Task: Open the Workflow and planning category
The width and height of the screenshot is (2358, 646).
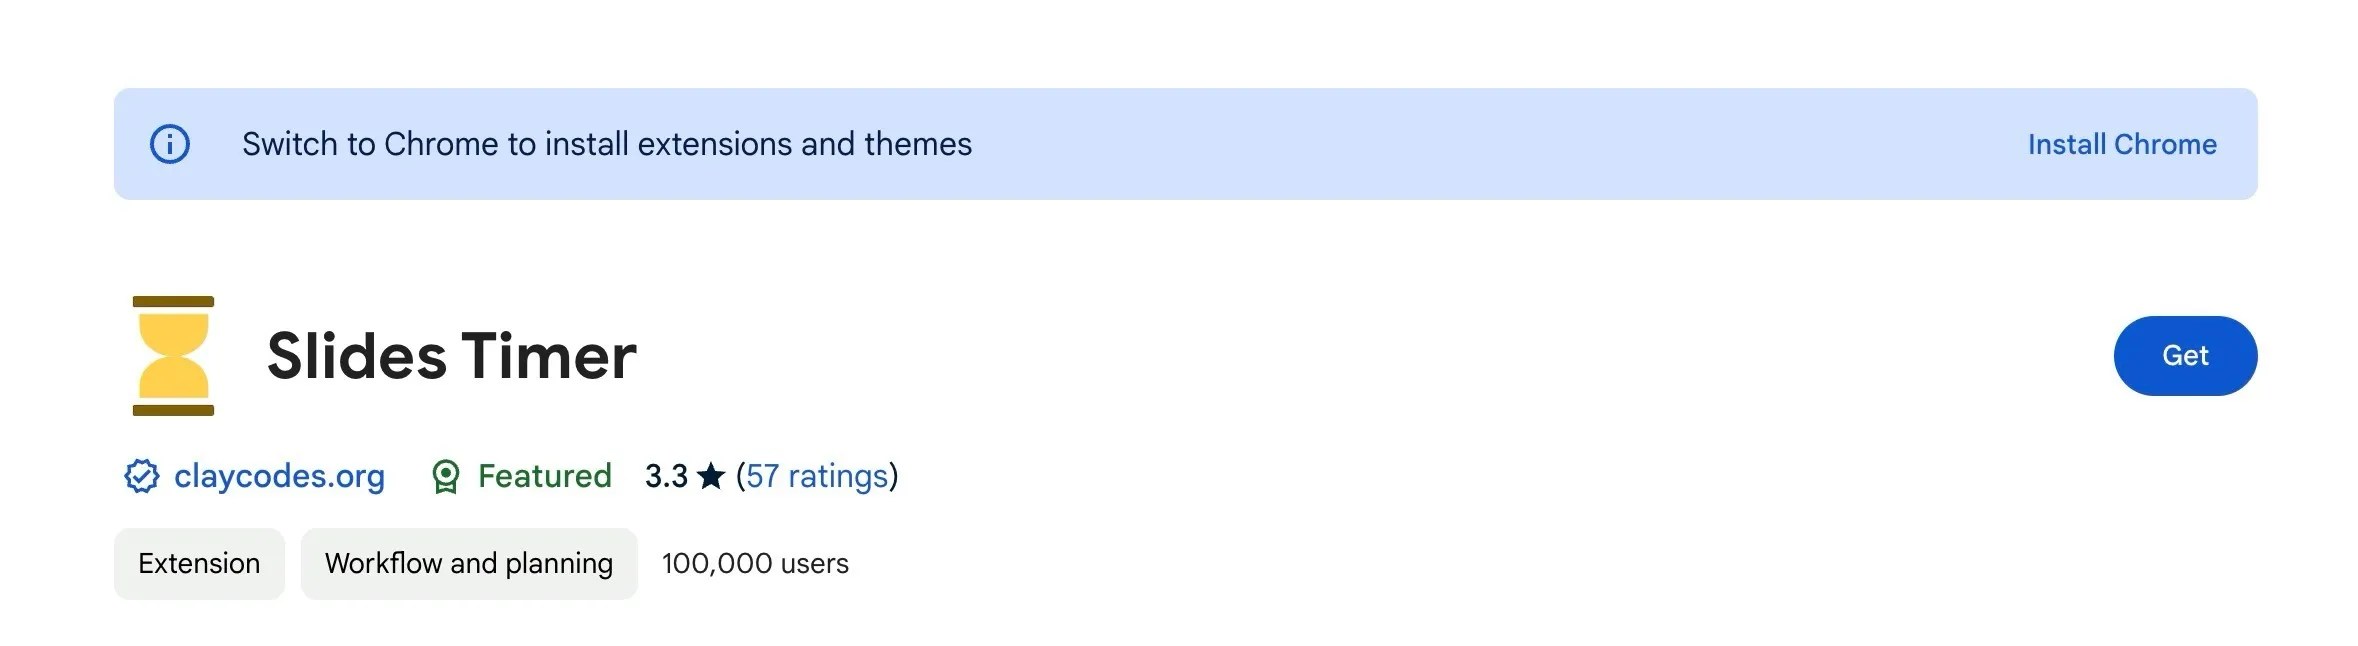Action: (468, 563)
